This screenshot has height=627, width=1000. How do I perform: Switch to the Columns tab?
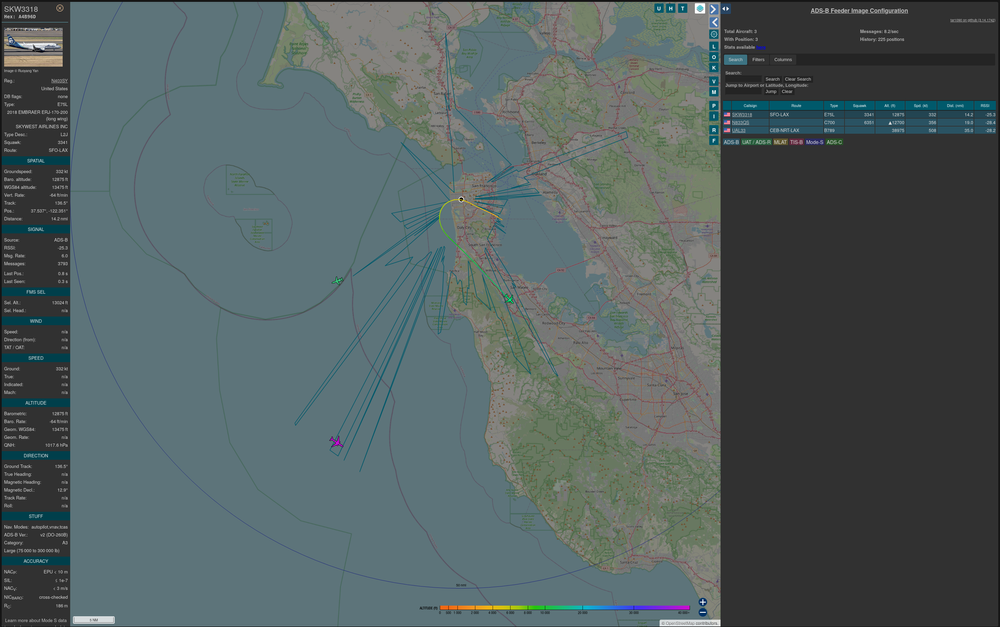click(x=783, y=60)
